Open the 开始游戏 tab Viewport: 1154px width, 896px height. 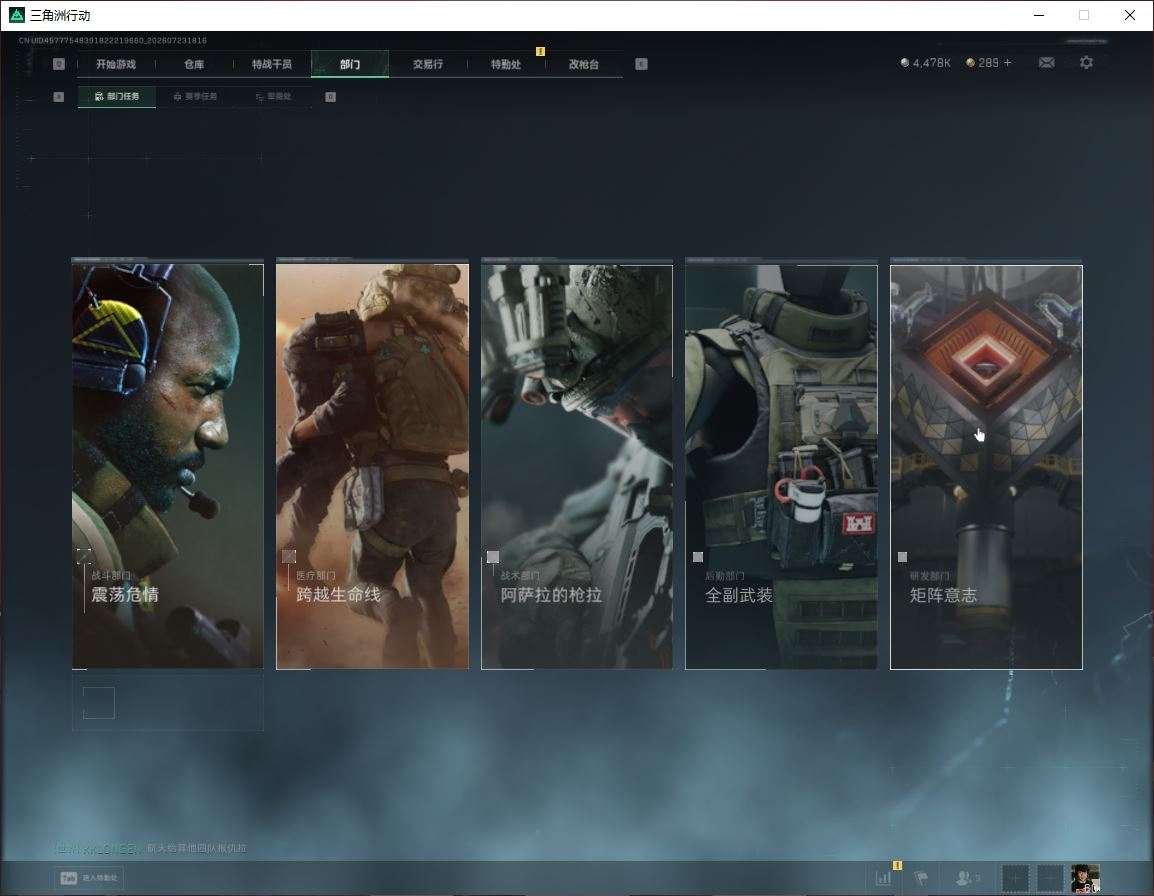(116, 64)
